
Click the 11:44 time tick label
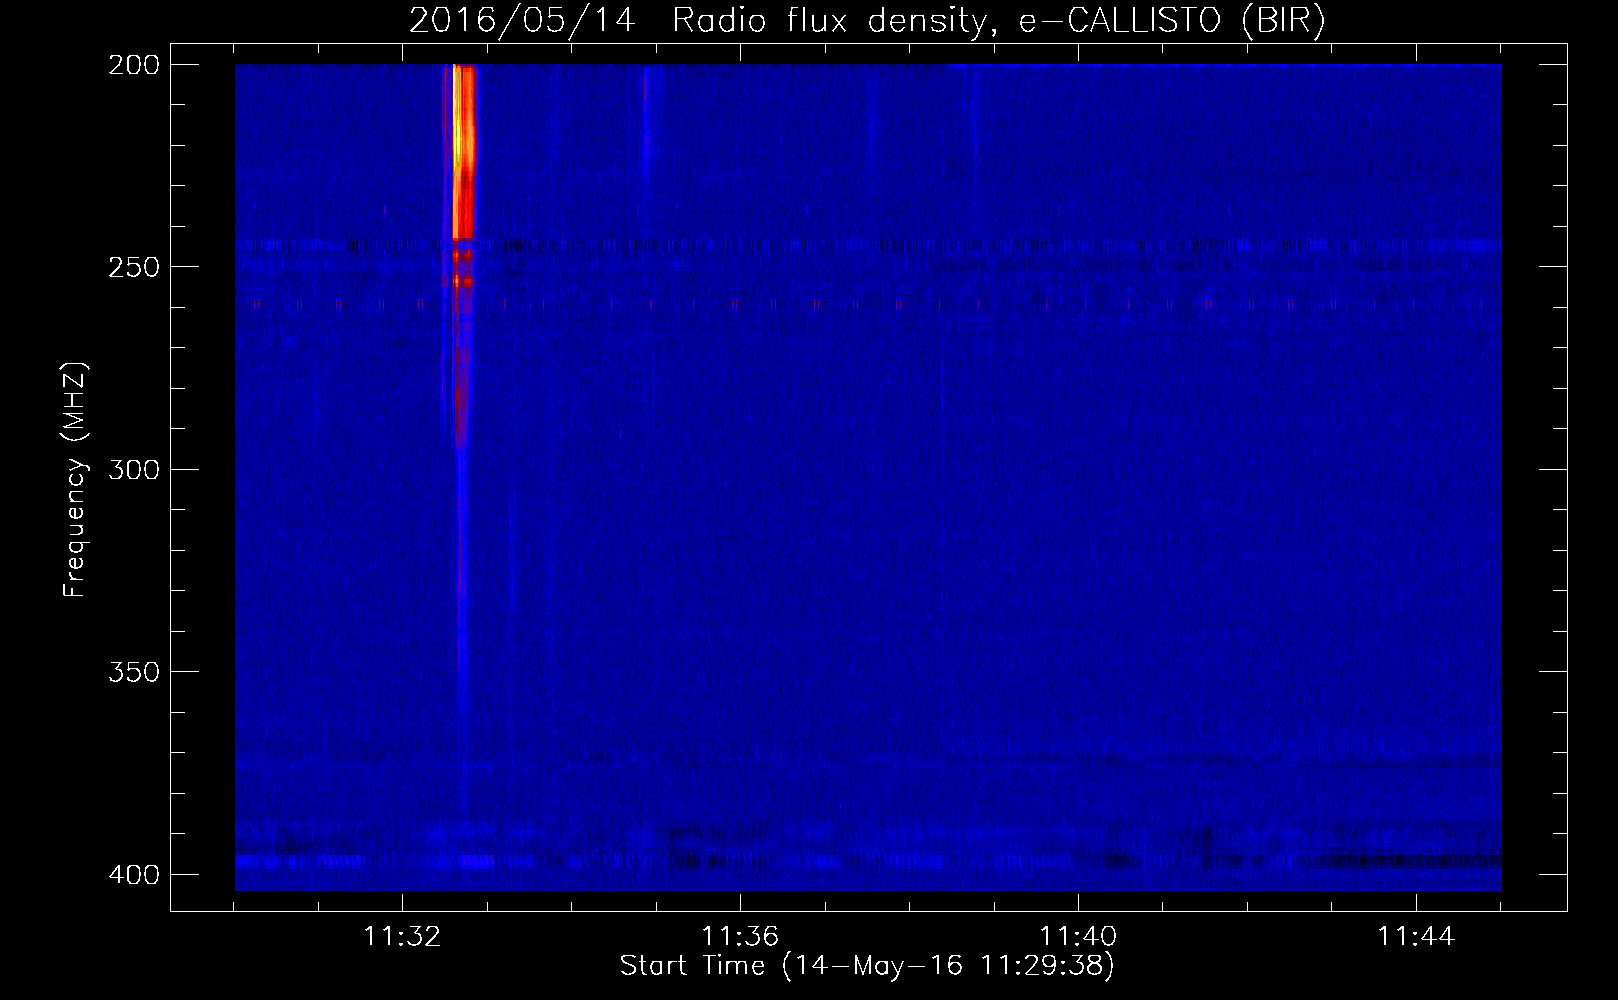(1416, 937)
